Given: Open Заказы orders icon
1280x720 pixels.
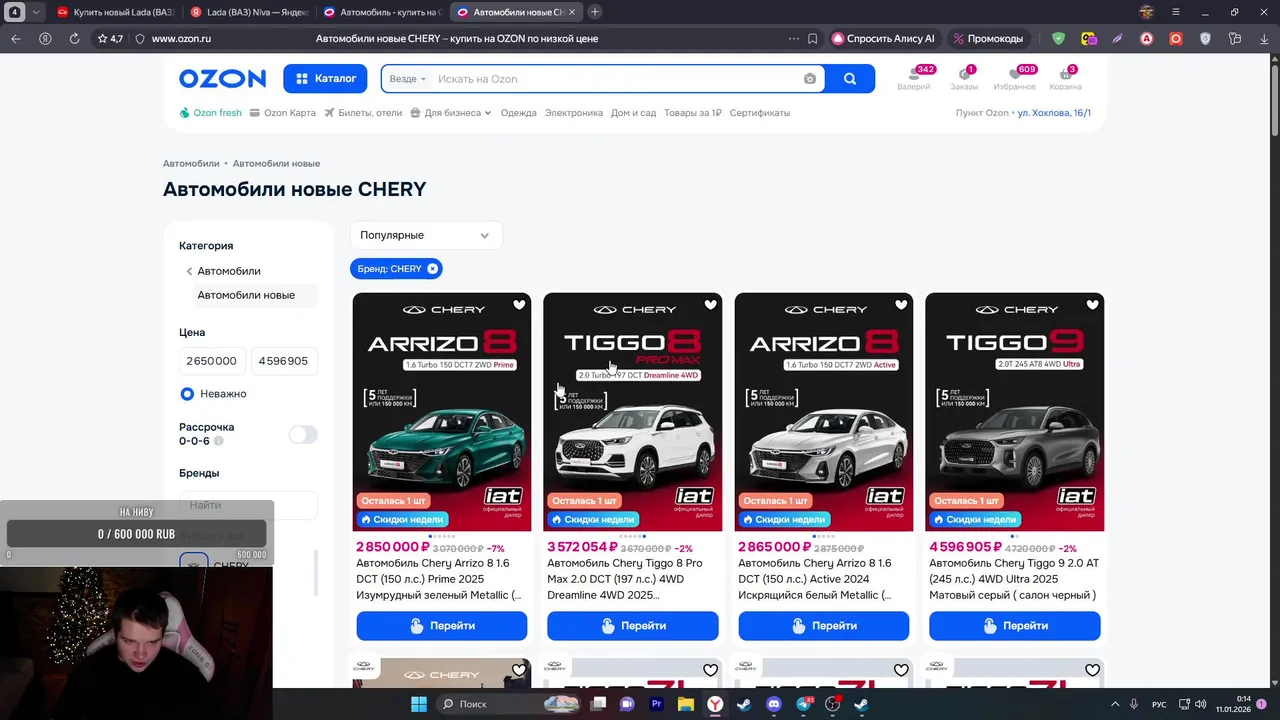Looking at the screenshot, I should 964,77.
